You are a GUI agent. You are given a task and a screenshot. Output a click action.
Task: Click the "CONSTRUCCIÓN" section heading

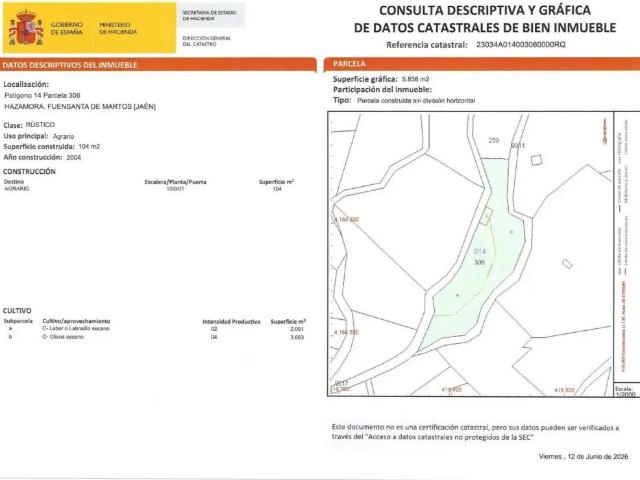29,171
